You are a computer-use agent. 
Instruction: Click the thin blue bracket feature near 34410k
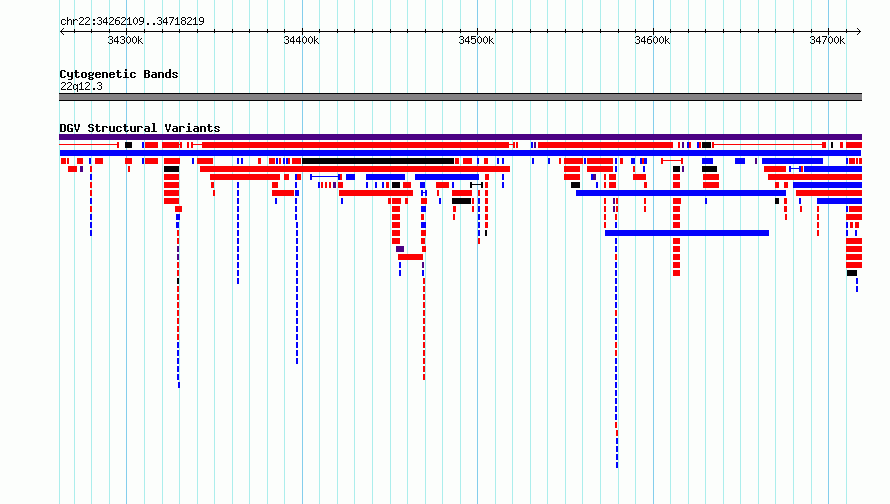tap(325, 177)
